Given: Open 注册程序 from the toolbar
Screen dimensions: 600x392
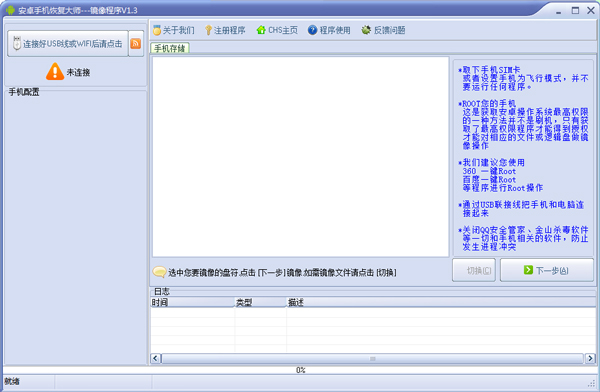Looking at the screenshot, I should [225, 30].
